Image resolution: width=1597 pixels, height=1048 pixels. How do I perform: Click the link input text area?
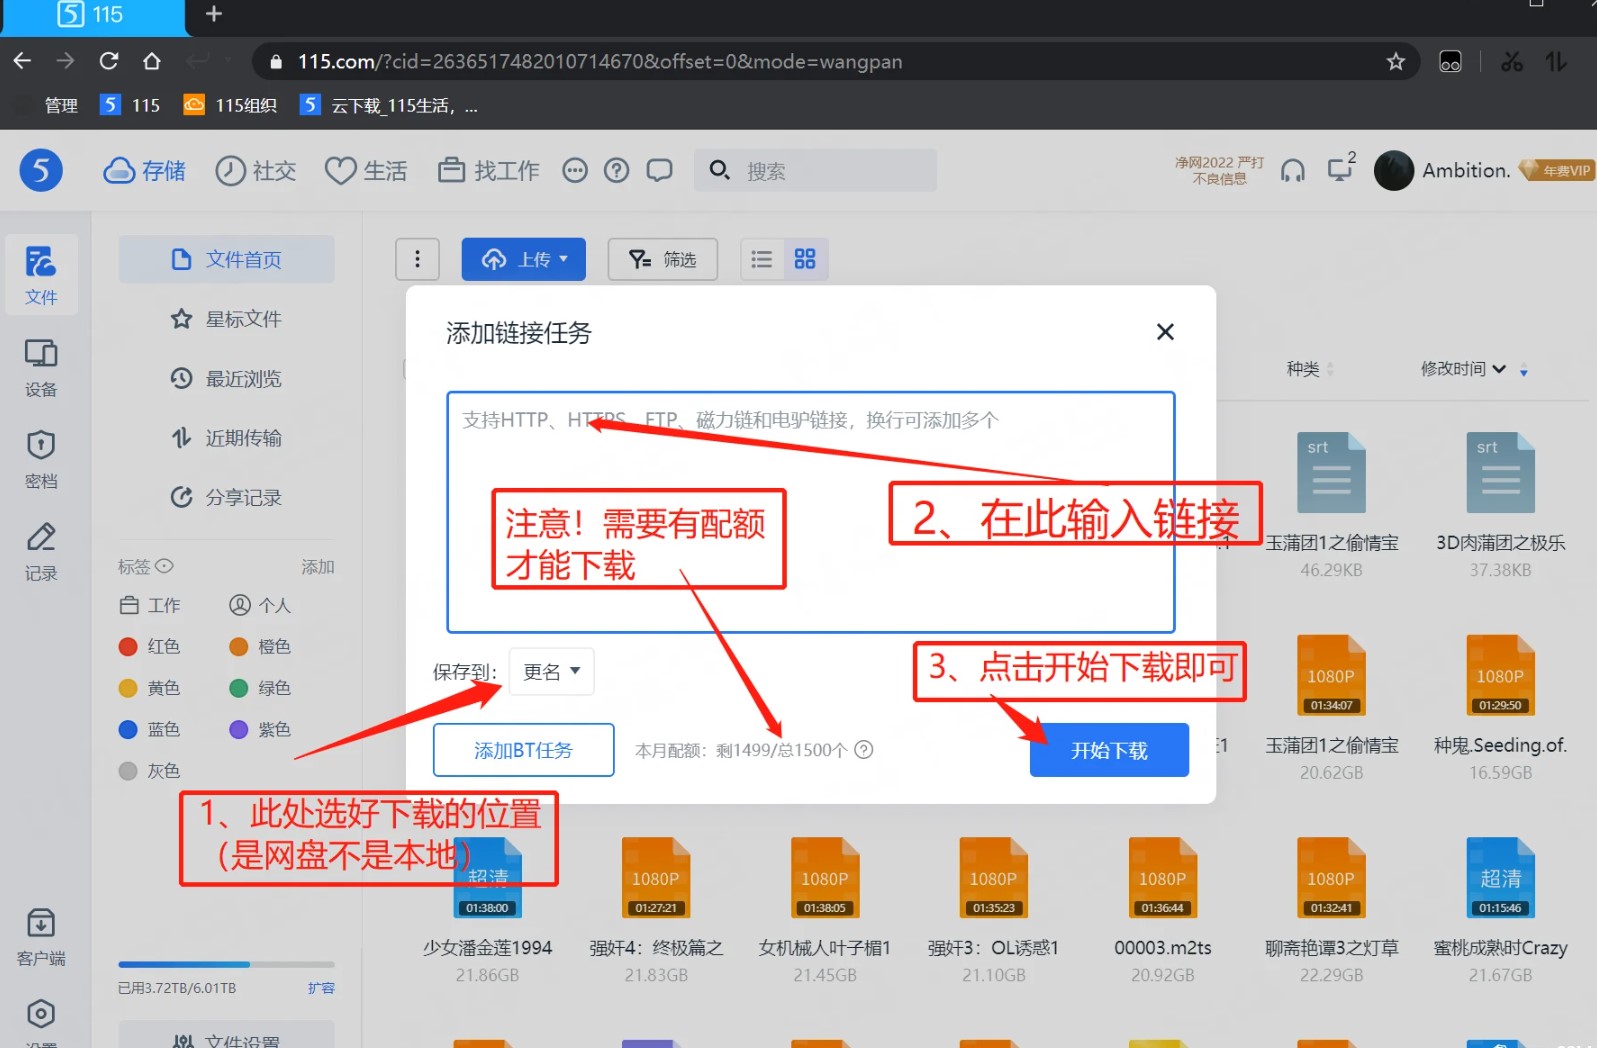pos(811,512)
